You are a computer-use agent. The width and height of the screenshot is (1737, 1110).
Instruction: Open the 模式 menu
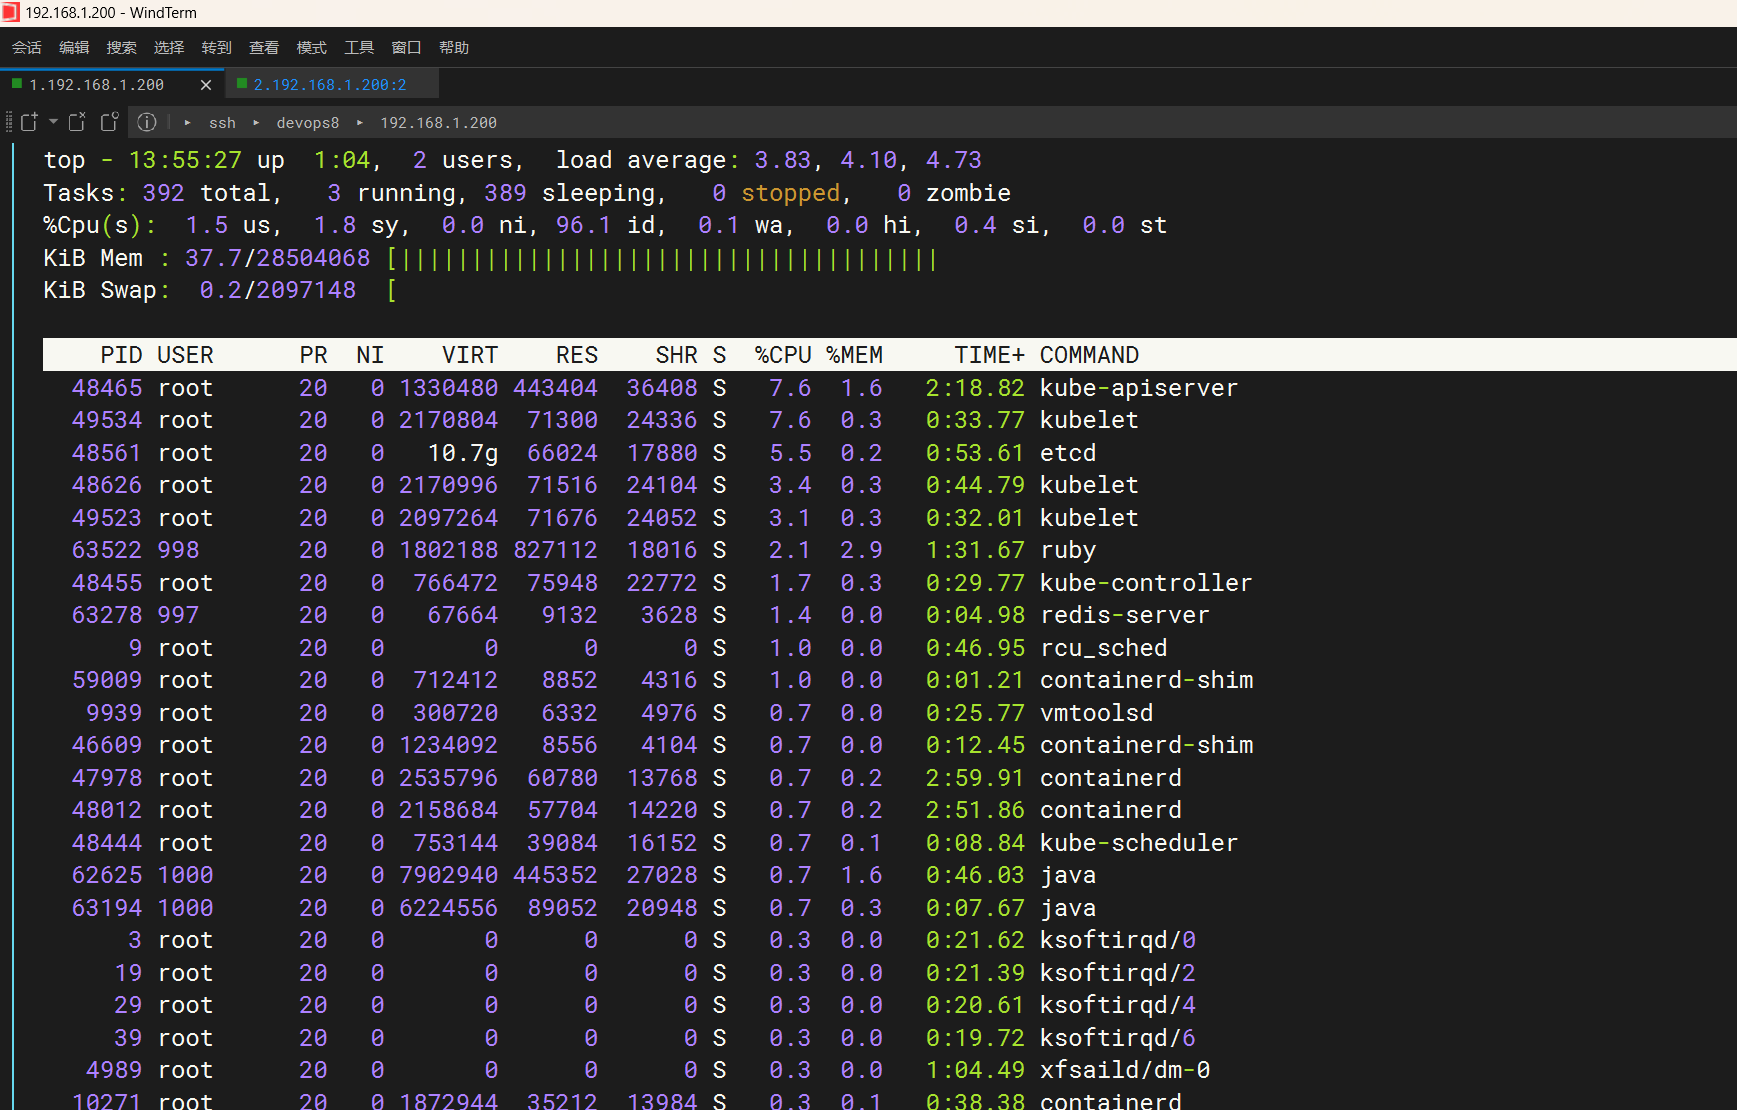tap(312, 47)
